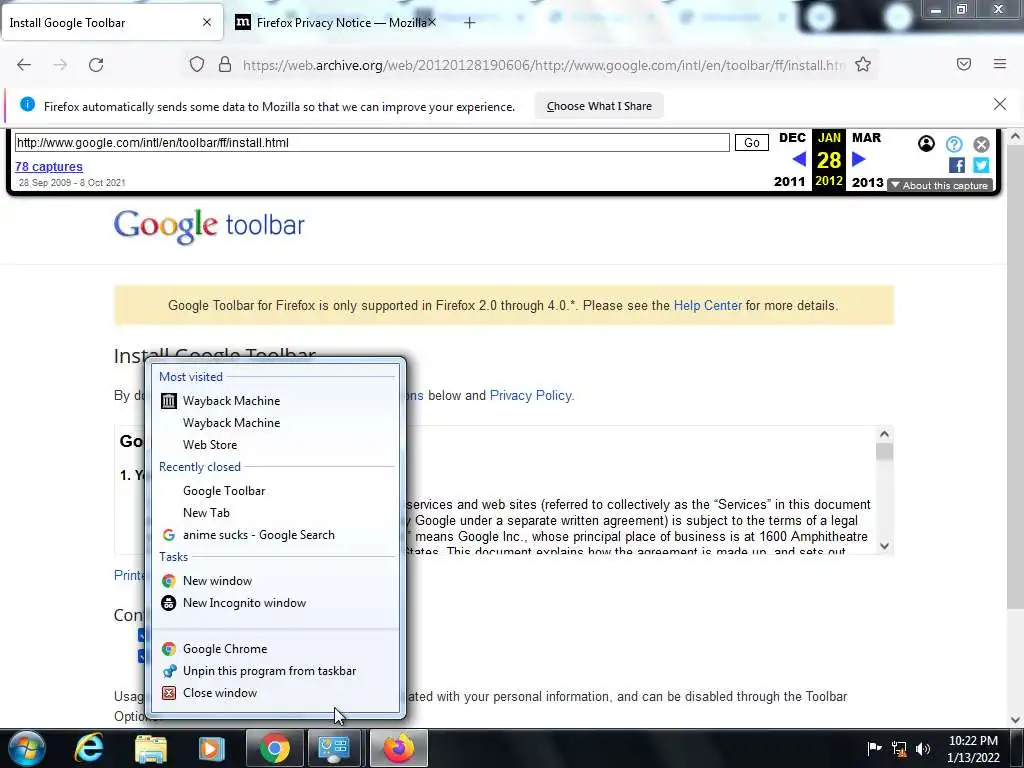Click terms box scroll down arrow

click(884, 546)
